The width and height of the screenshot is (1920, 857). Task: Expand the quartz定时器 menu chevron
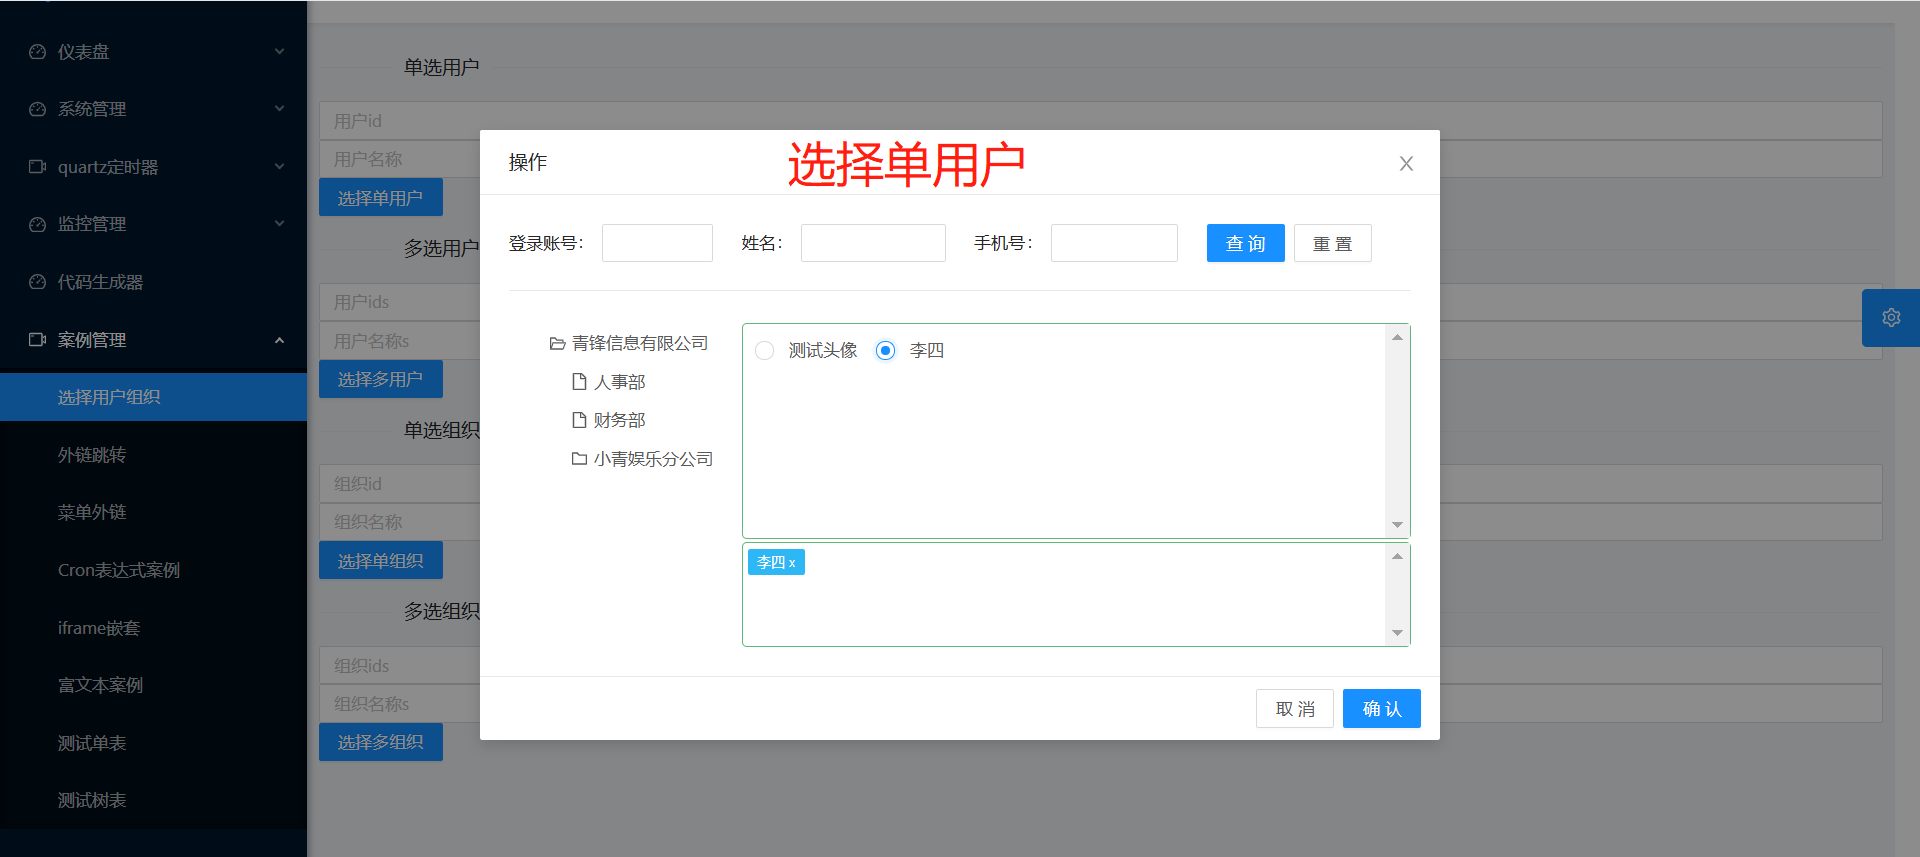[280, 166]
